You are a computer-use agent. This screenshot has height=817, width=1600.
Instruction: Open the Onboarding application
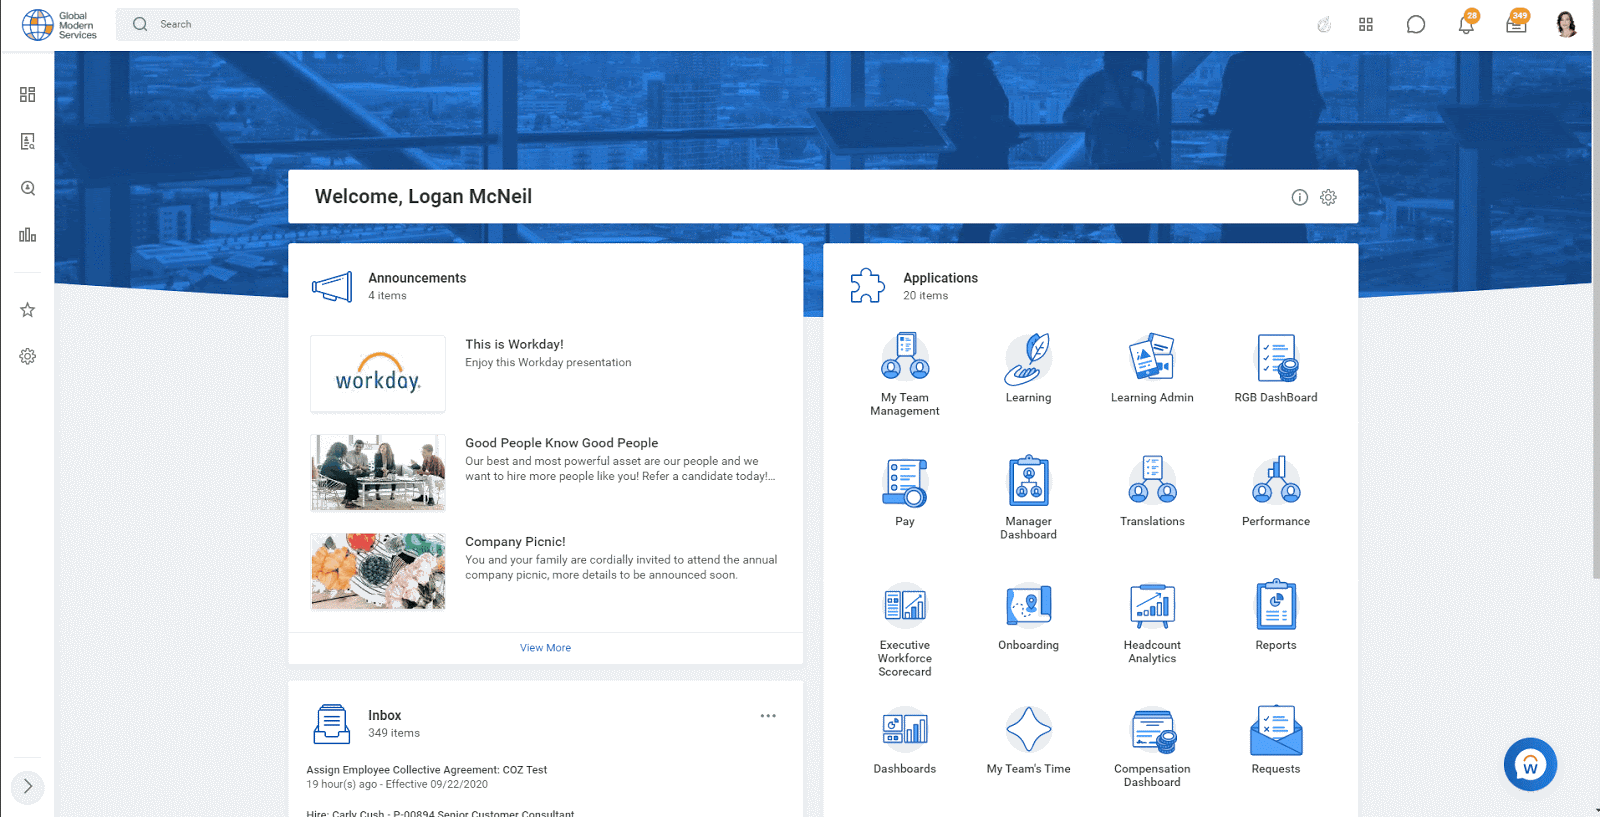tap(1028, 616)
